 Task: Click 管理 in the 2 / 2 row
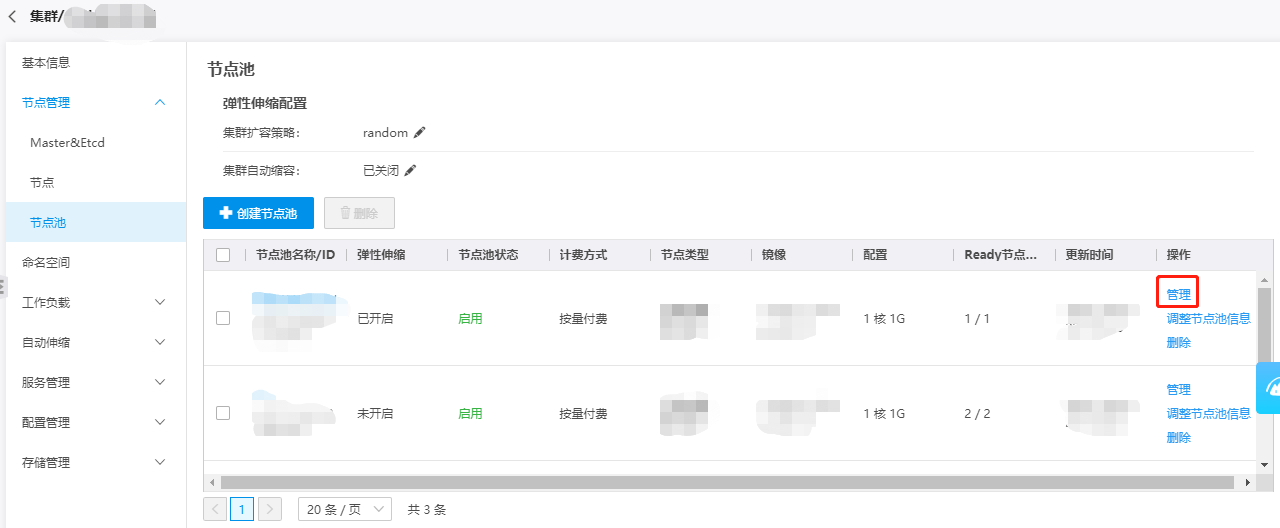point(1178,389)
